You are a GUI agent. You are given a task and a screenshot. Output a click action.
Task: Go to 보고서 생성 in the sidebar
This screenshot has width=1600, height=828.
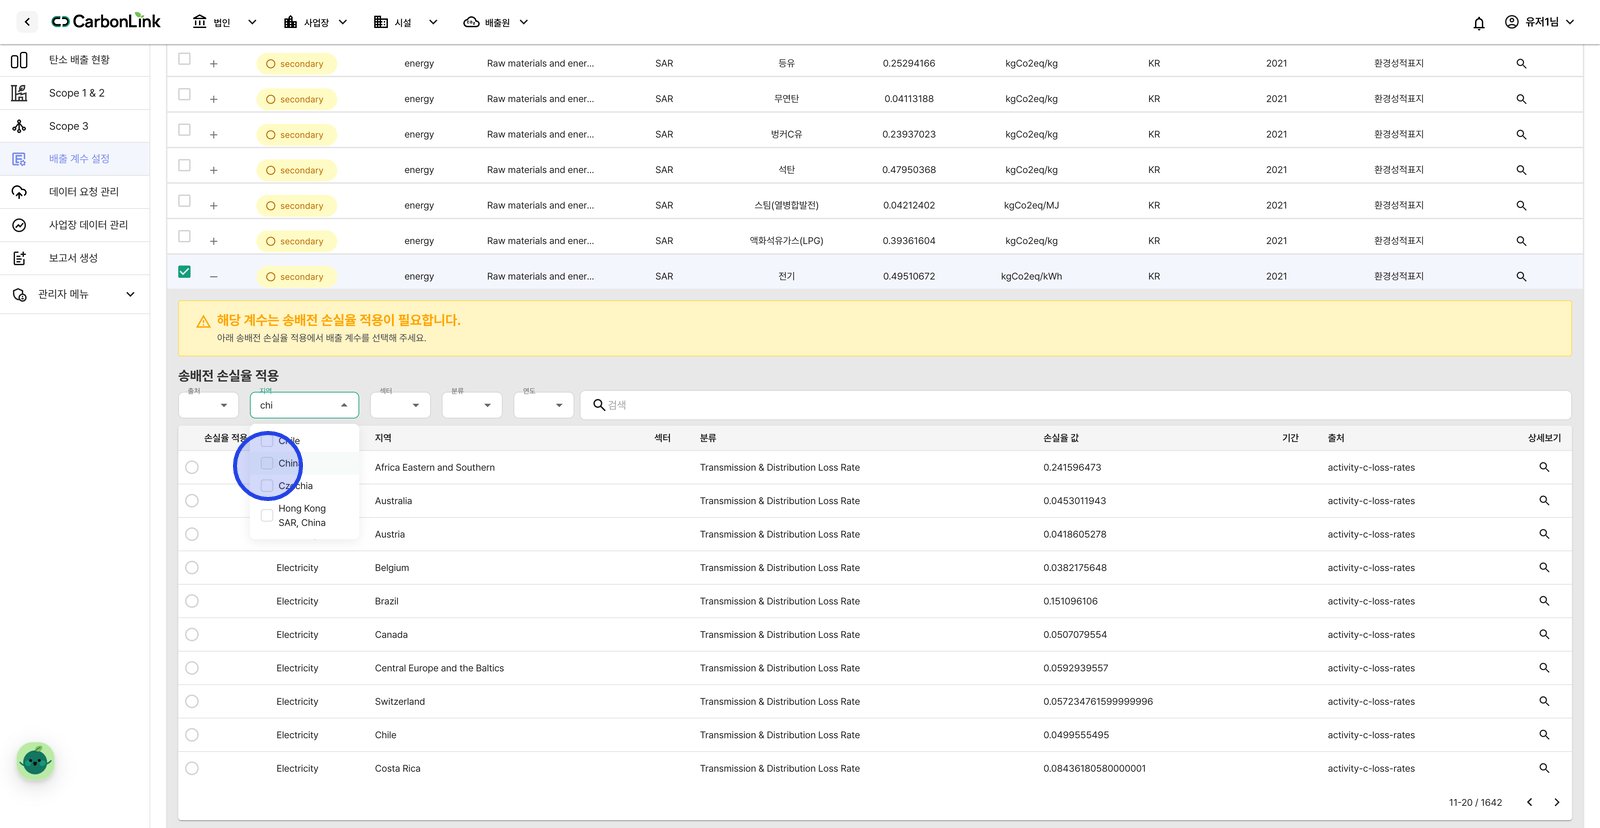(x=75, y=258)
